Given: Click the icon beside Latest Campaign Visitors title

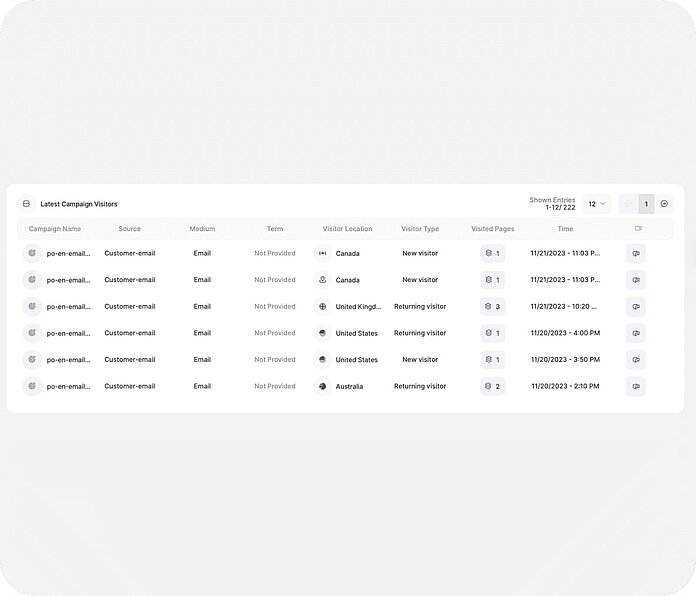Looking at the screenshot, I should point(26,204).
